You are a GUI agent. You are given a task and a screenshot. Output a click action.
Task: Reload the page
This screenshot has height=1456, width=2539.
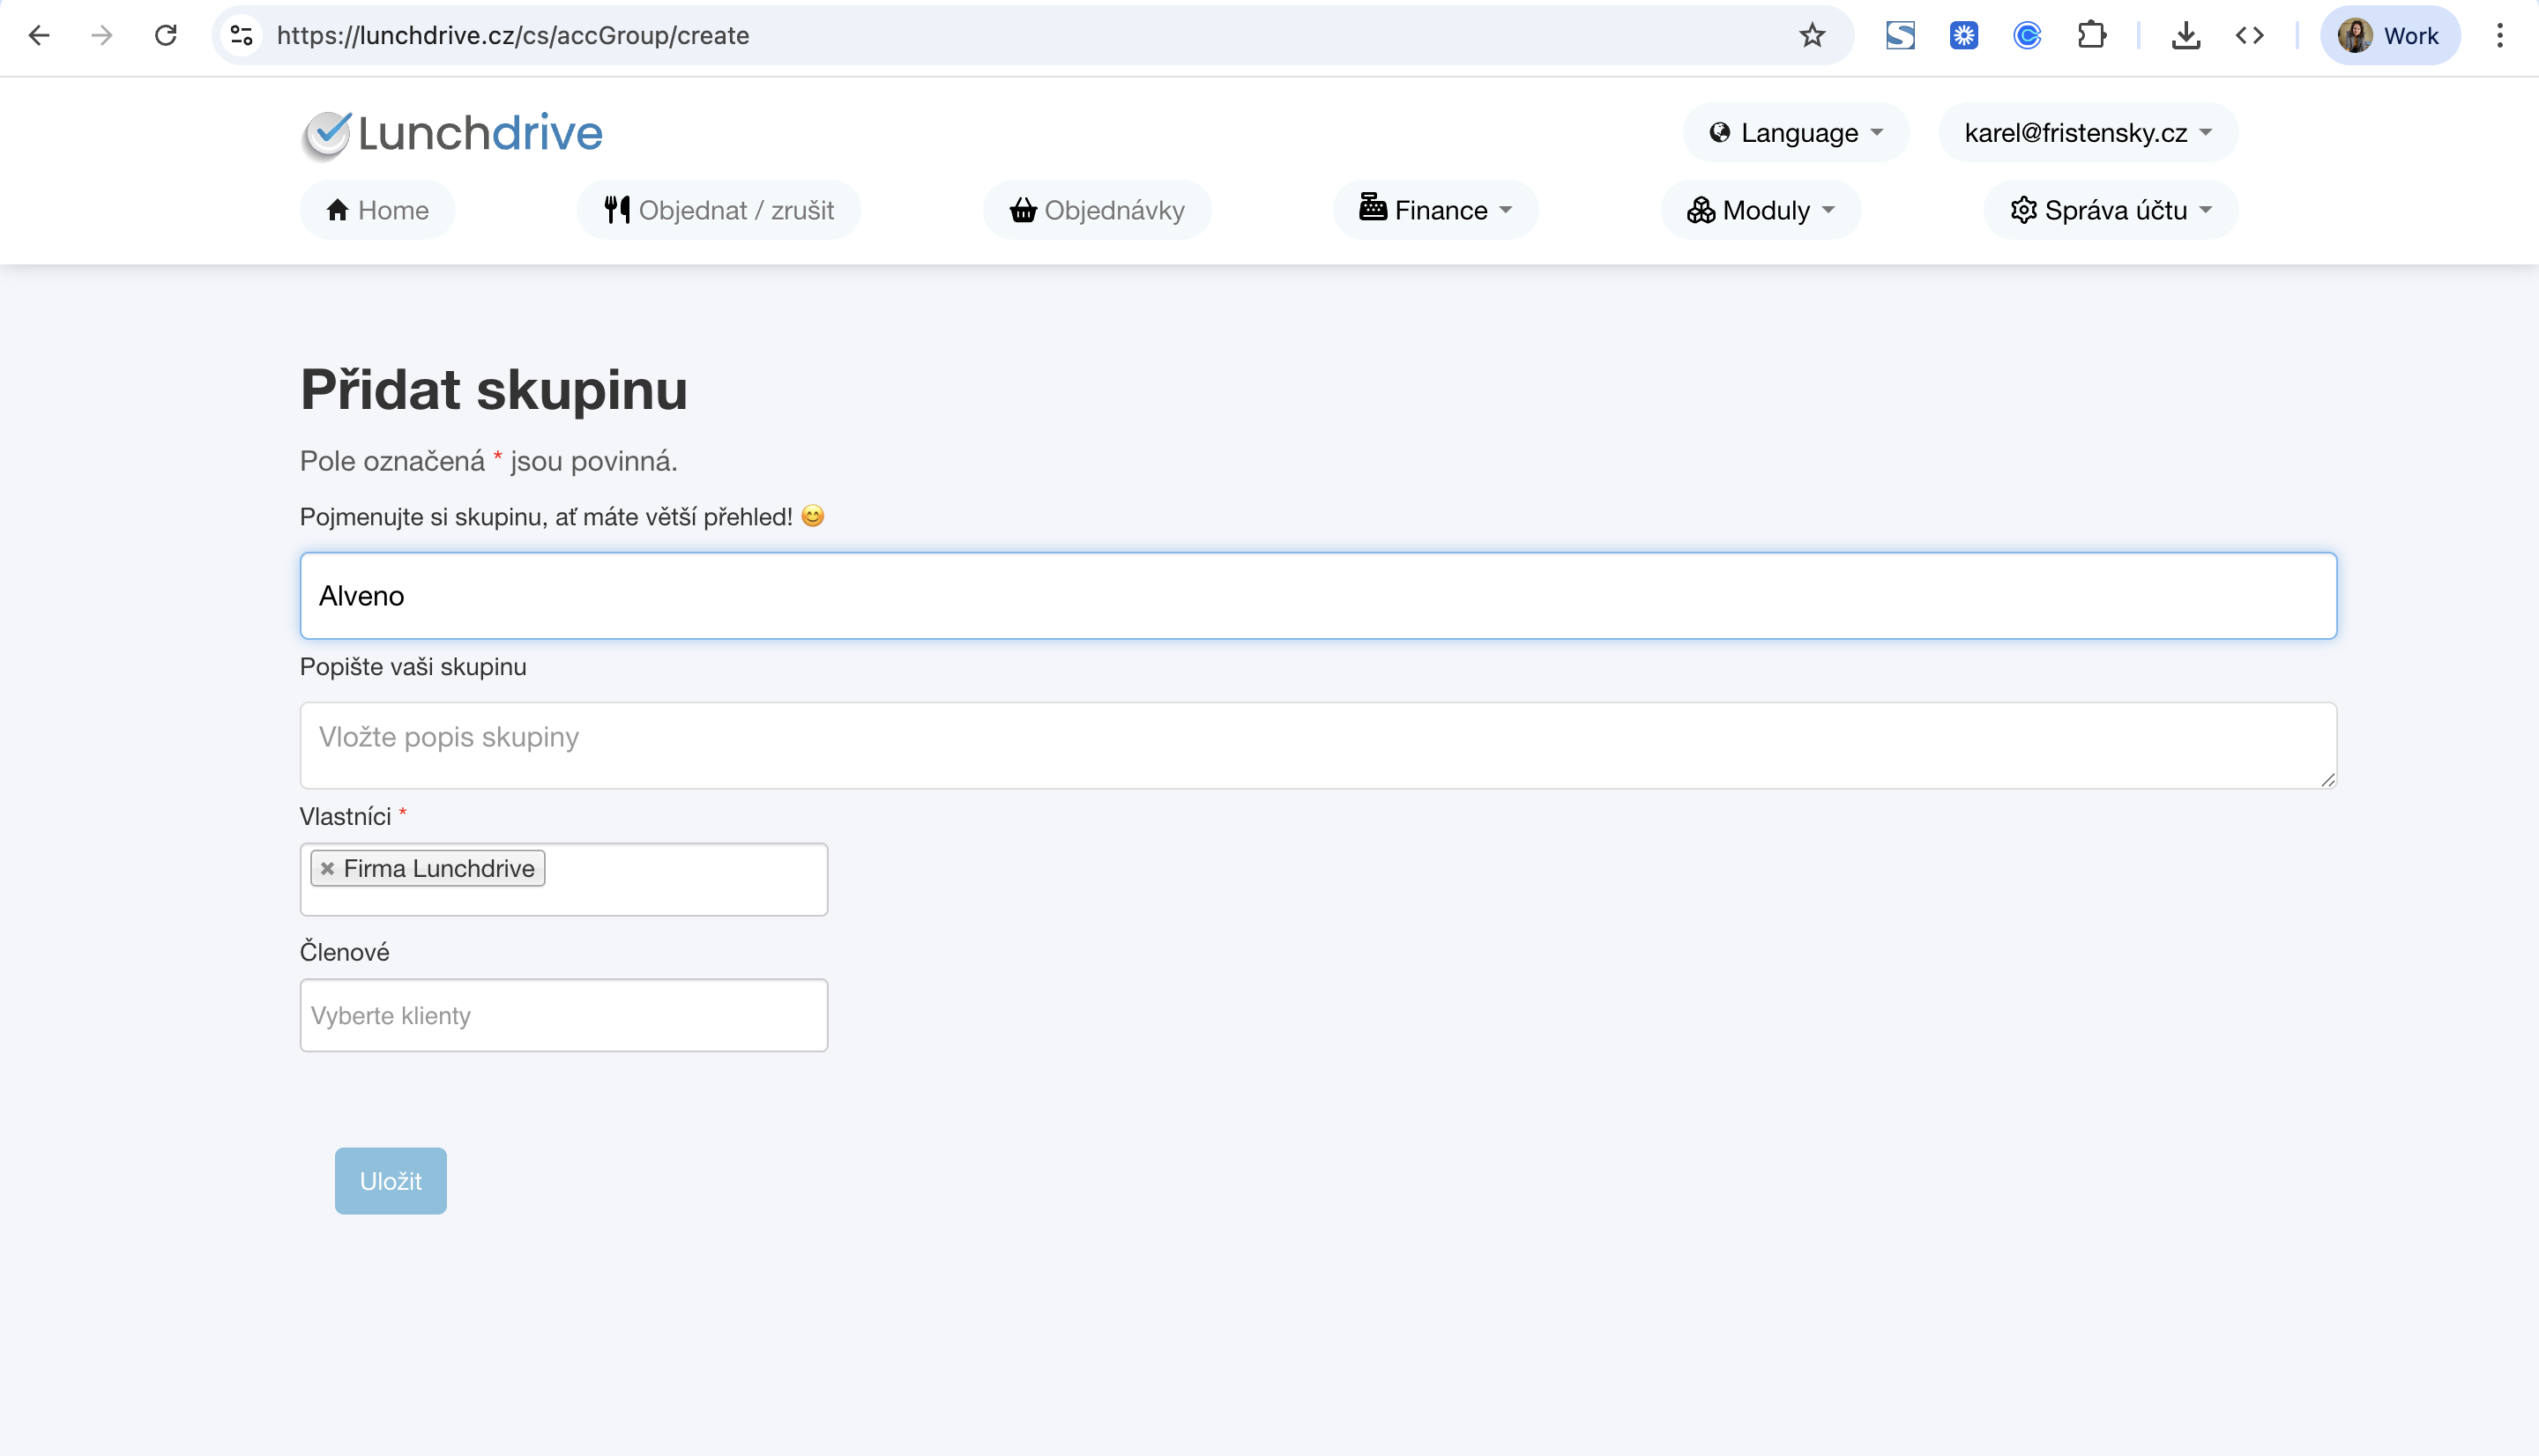(x=166, y=36)
